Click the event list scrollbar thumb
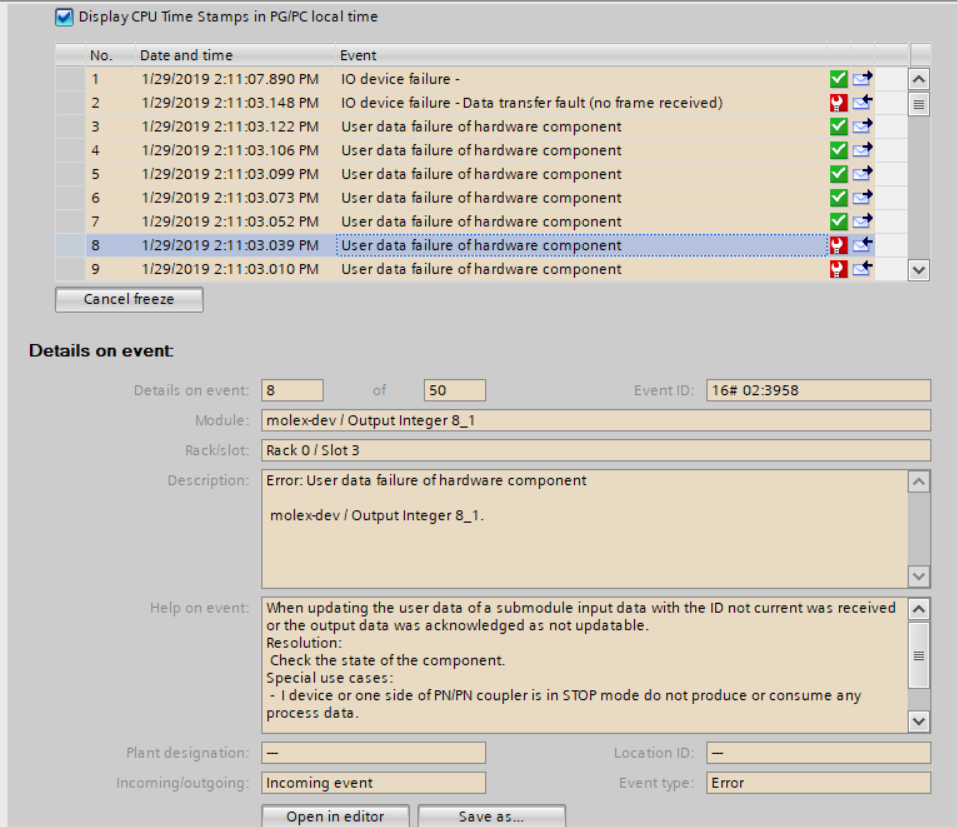The width and height of the screenshot is (957, 827). pos(919,104)
